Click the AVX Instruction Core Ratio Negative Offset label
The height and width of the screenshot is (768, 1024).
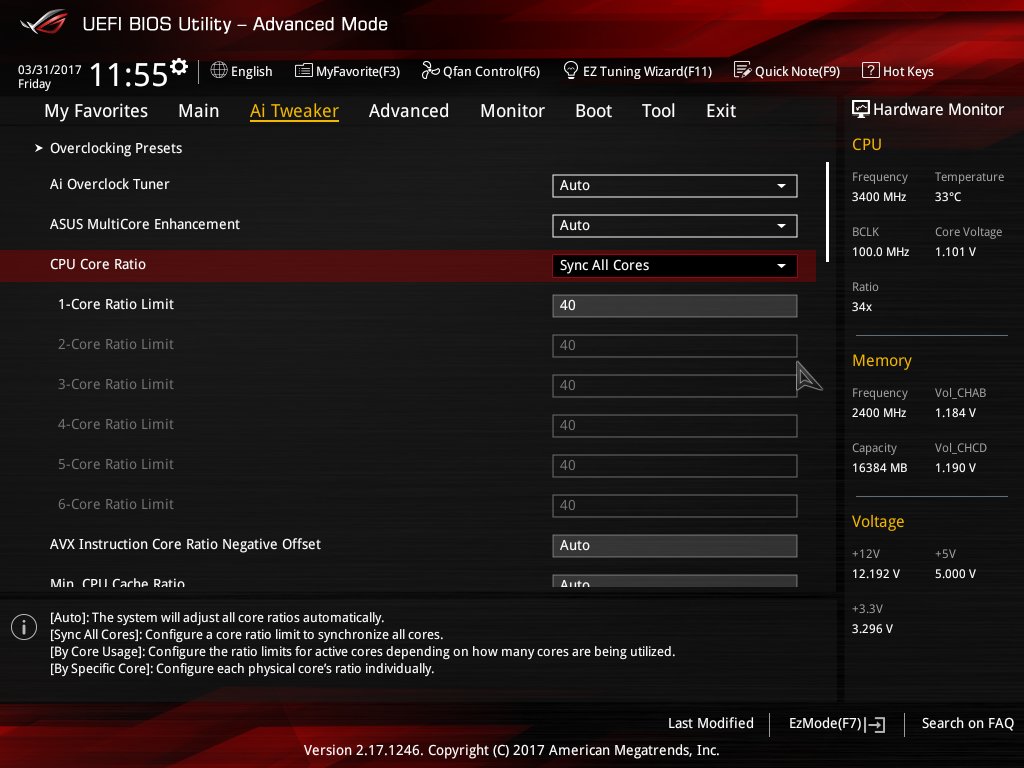[x=185, y=544]
